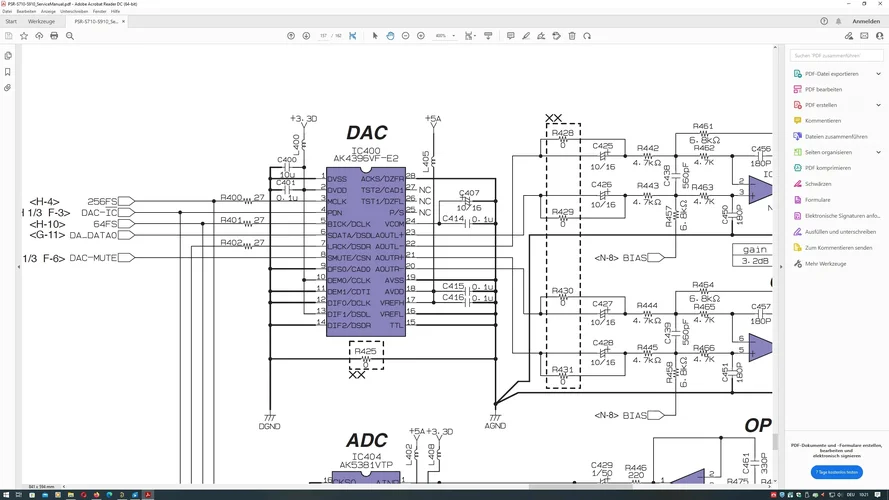
Task: Select the Hand pan tool
Action: 390,36
